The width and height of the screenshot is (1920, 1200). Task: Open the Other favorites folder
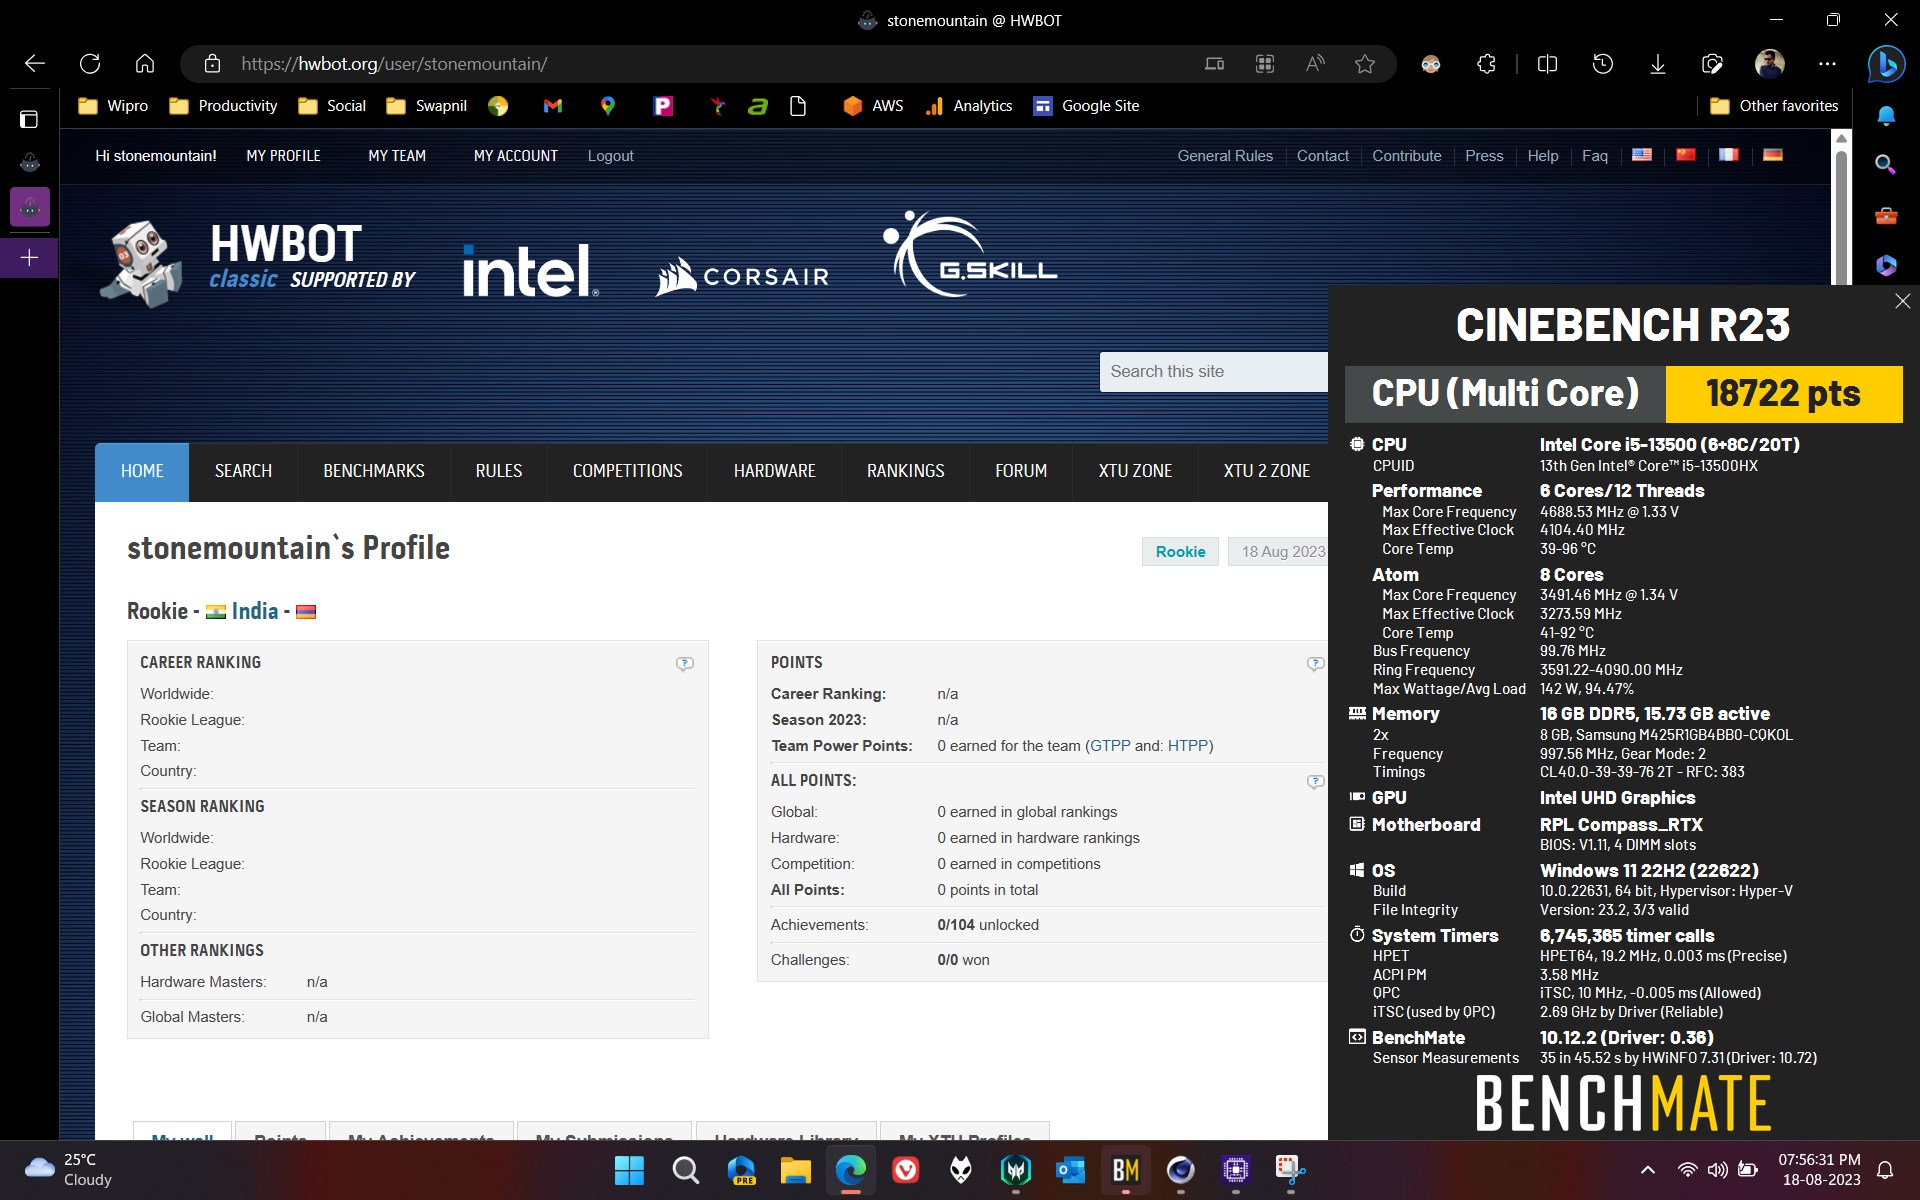tap(1774, 106)
